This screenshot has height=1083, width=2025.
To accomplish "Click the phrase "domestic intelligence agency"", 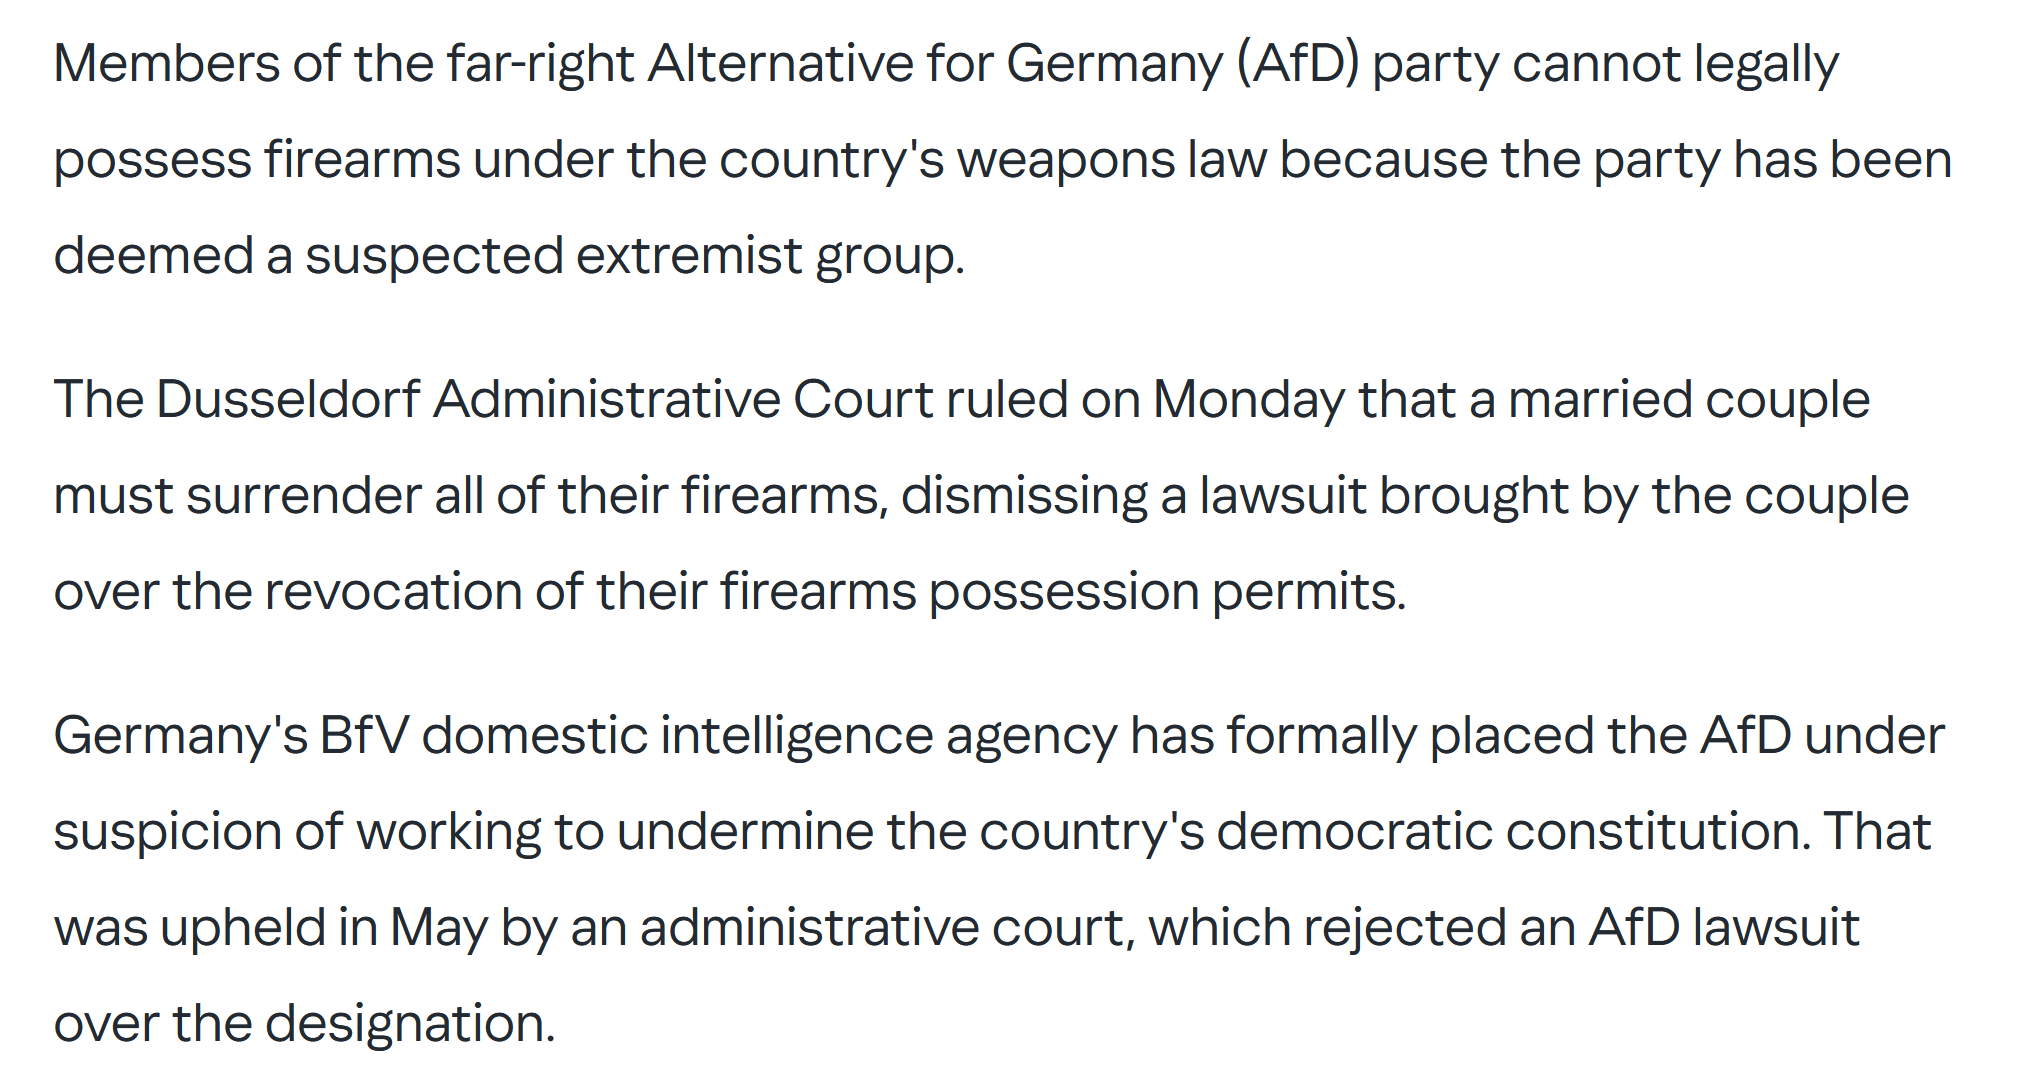I will tap(769, 738).
